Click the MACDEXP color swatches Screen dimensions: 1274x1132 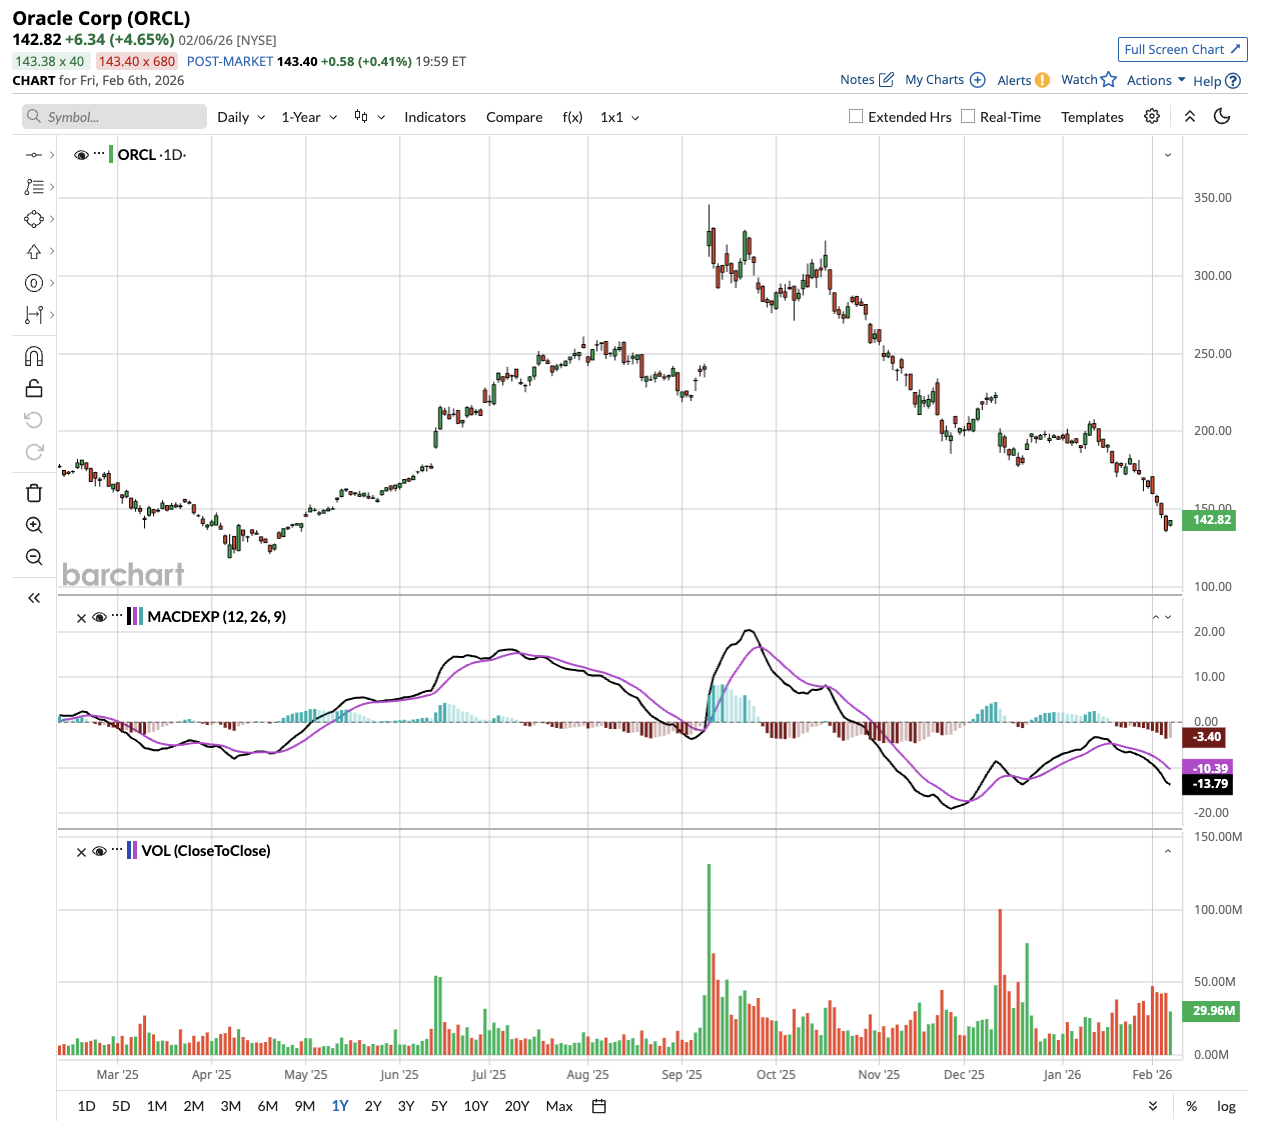point(135,617)
